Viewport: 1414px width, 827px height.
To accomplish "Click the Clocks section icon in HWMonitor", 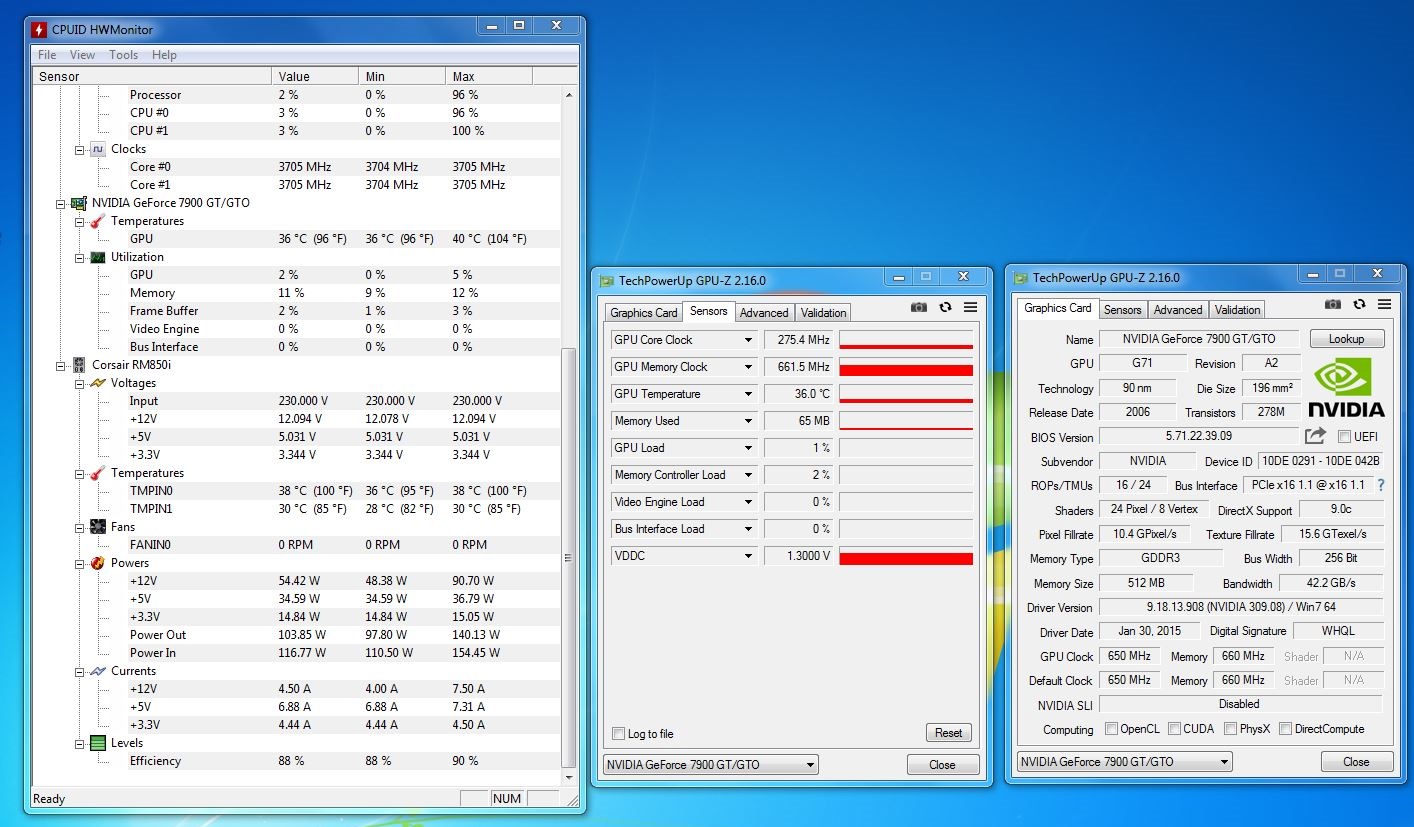I will tap(97, 149).
